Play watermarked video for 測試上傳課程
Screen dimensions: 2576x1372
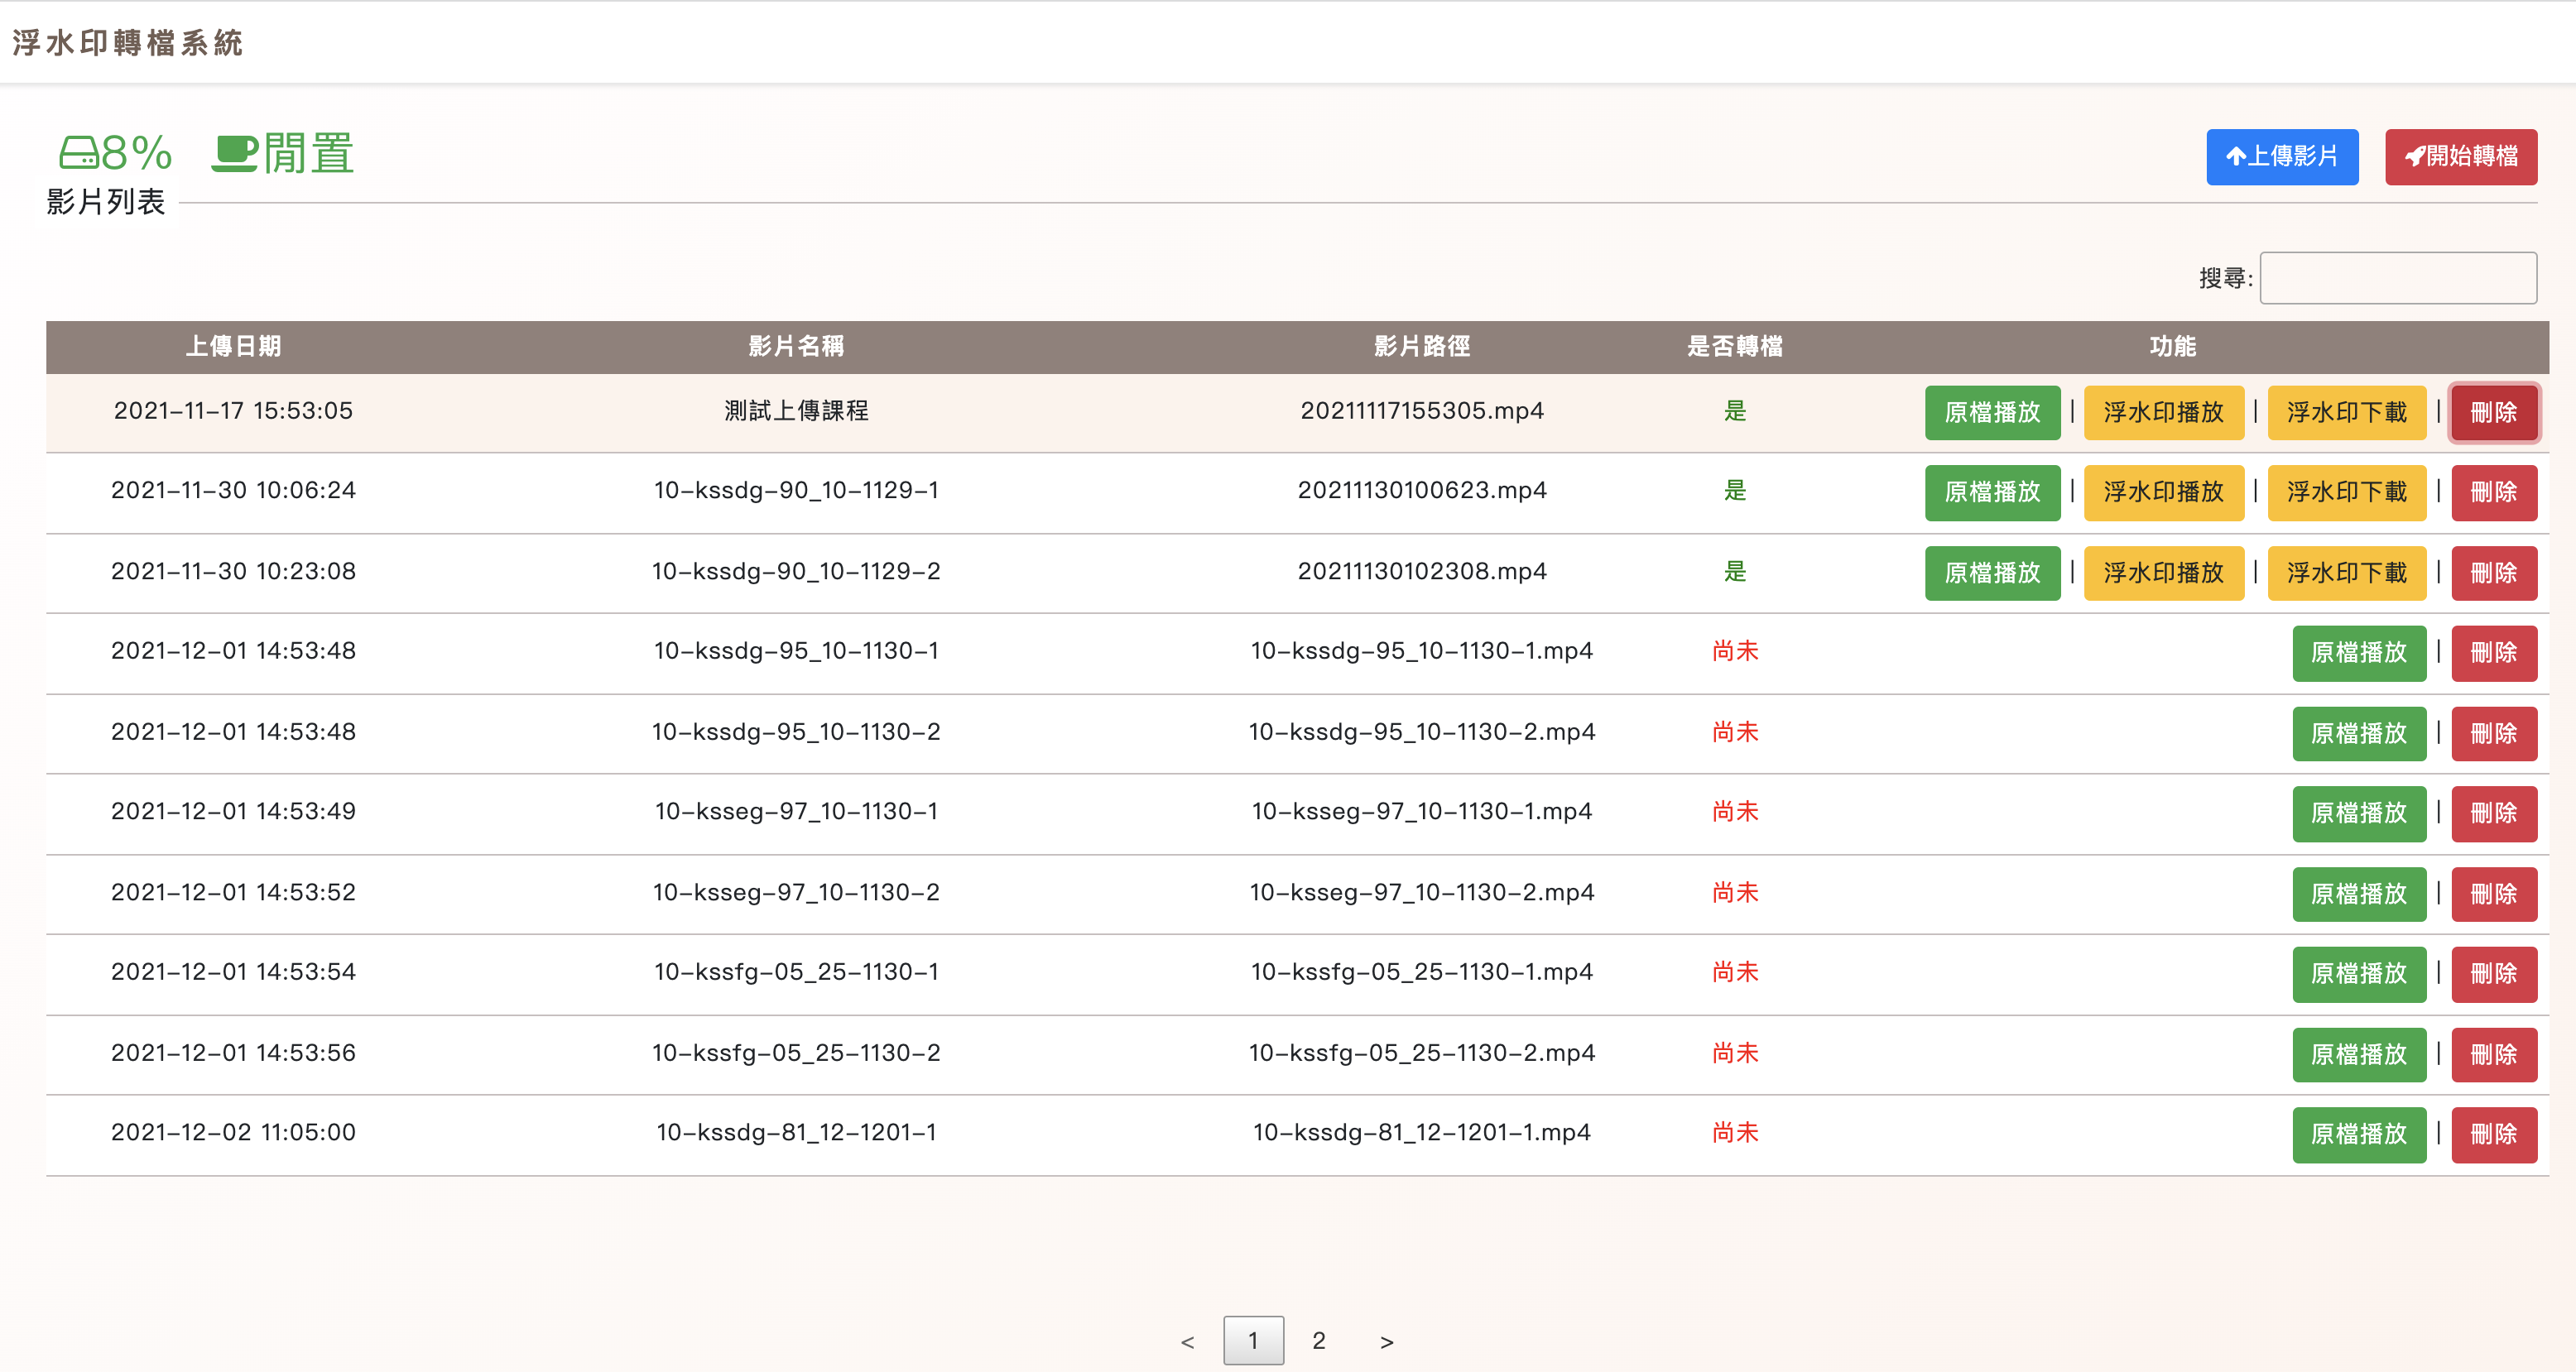(2163, 412)
